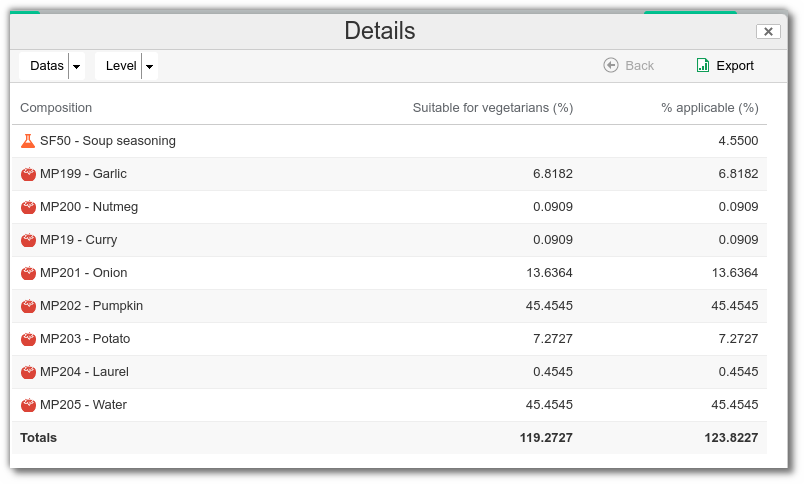Click the tomato icon next to Garlic
Viewport: 804px width, 484px height.
click(28, 174)
